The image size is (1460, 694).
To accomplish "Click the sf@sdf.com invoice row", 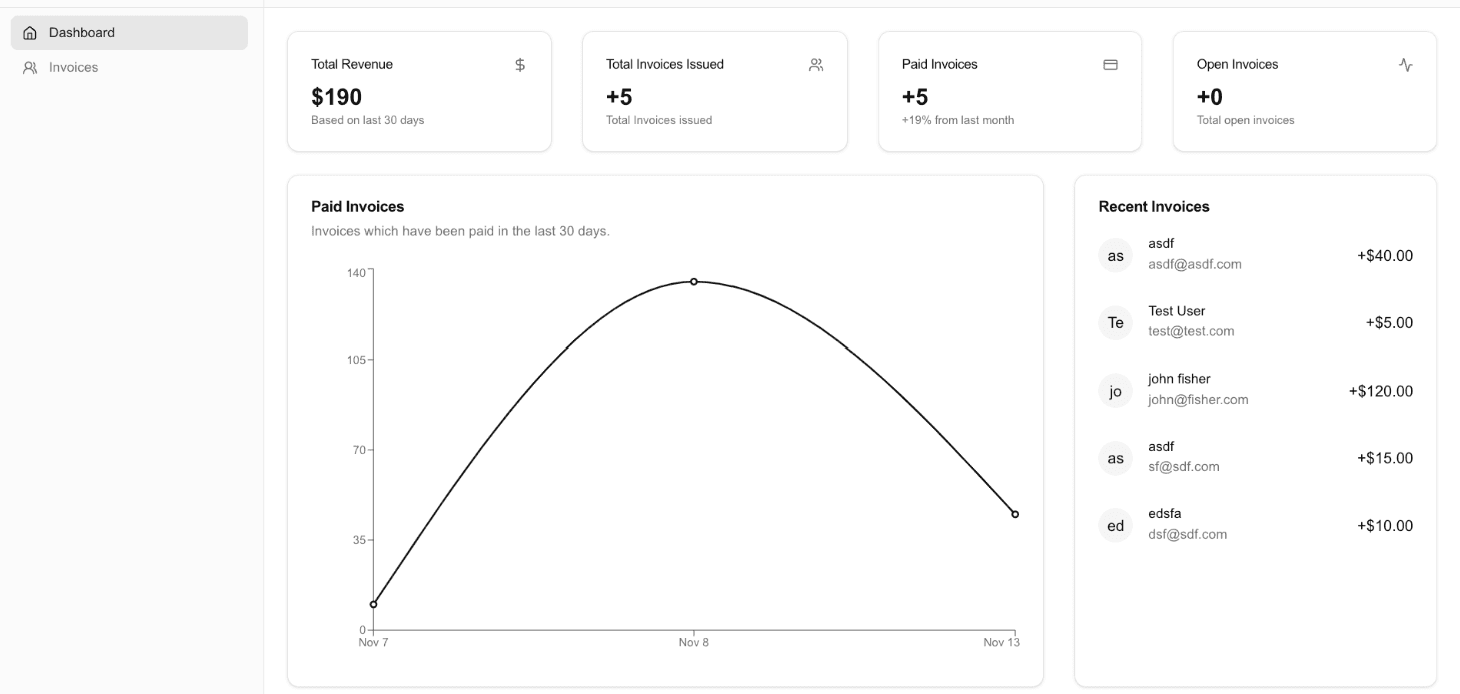I will [1184, 467].
